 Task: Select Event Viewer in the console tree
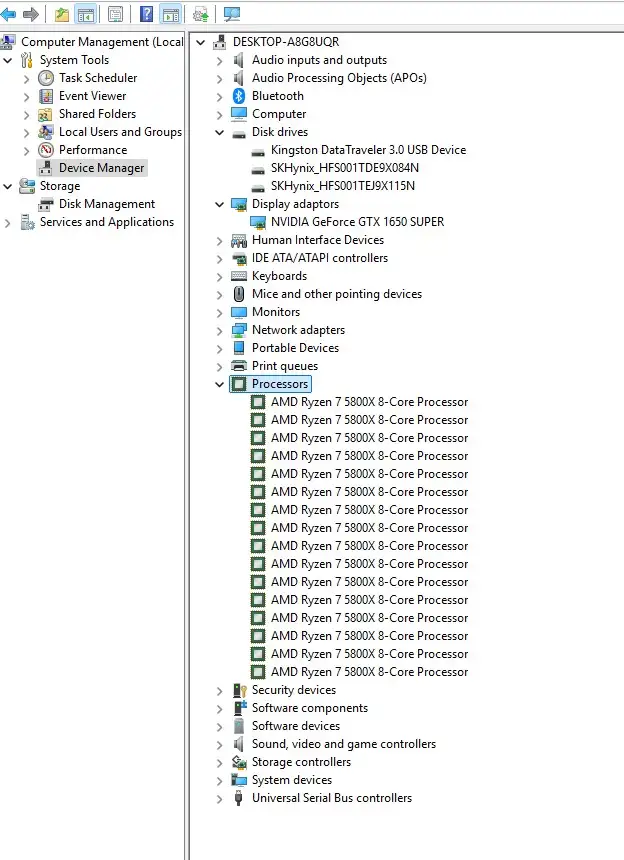pos(93,96)
